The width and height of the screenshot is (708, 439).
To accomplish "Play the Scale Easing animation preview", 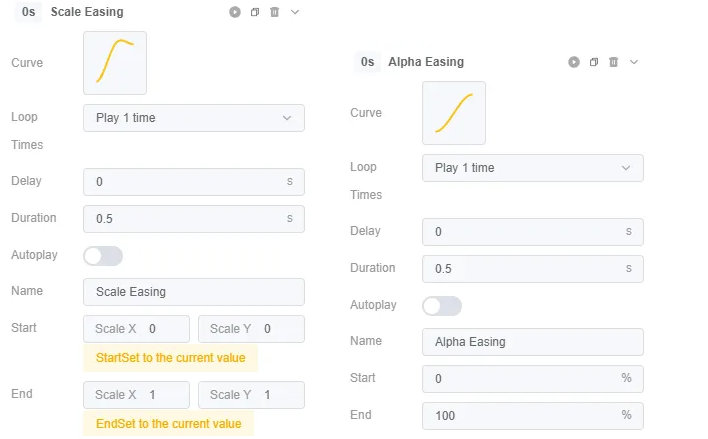I will (235, 12).
